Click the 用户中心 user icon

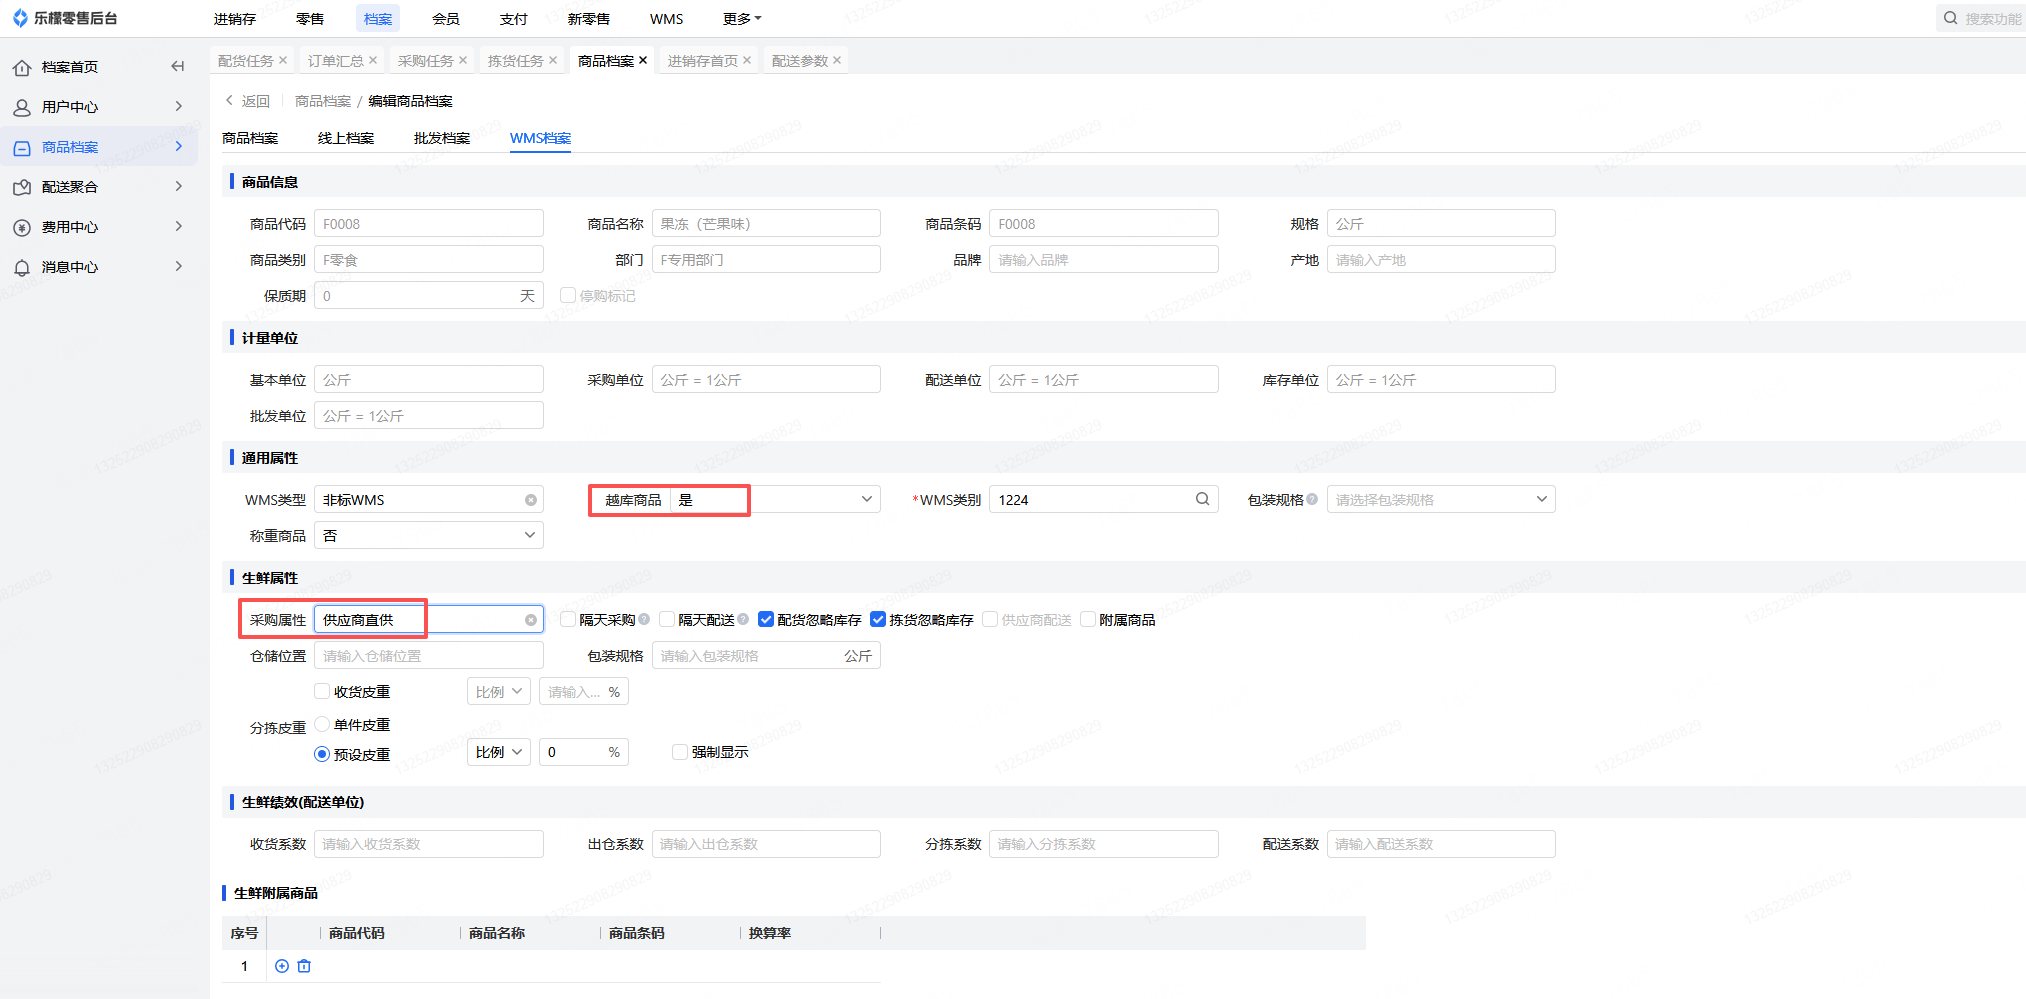22,108
